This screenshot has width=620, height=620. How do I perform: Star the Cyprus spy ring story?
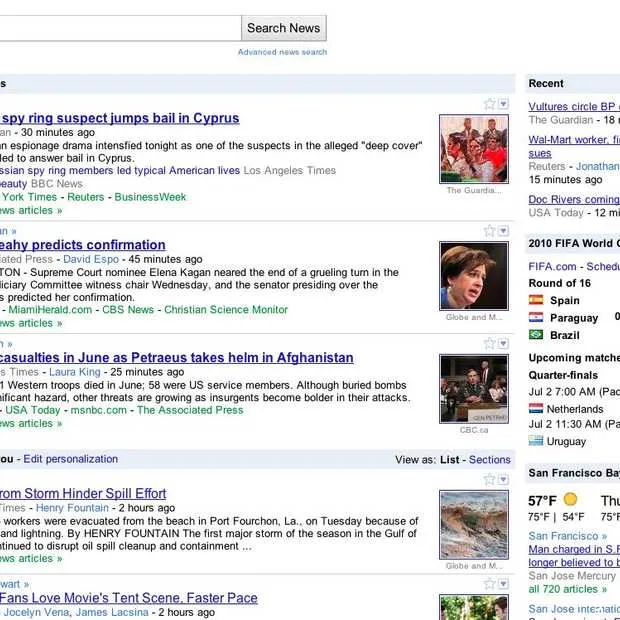pyautogui.click(x=489, y=104)
